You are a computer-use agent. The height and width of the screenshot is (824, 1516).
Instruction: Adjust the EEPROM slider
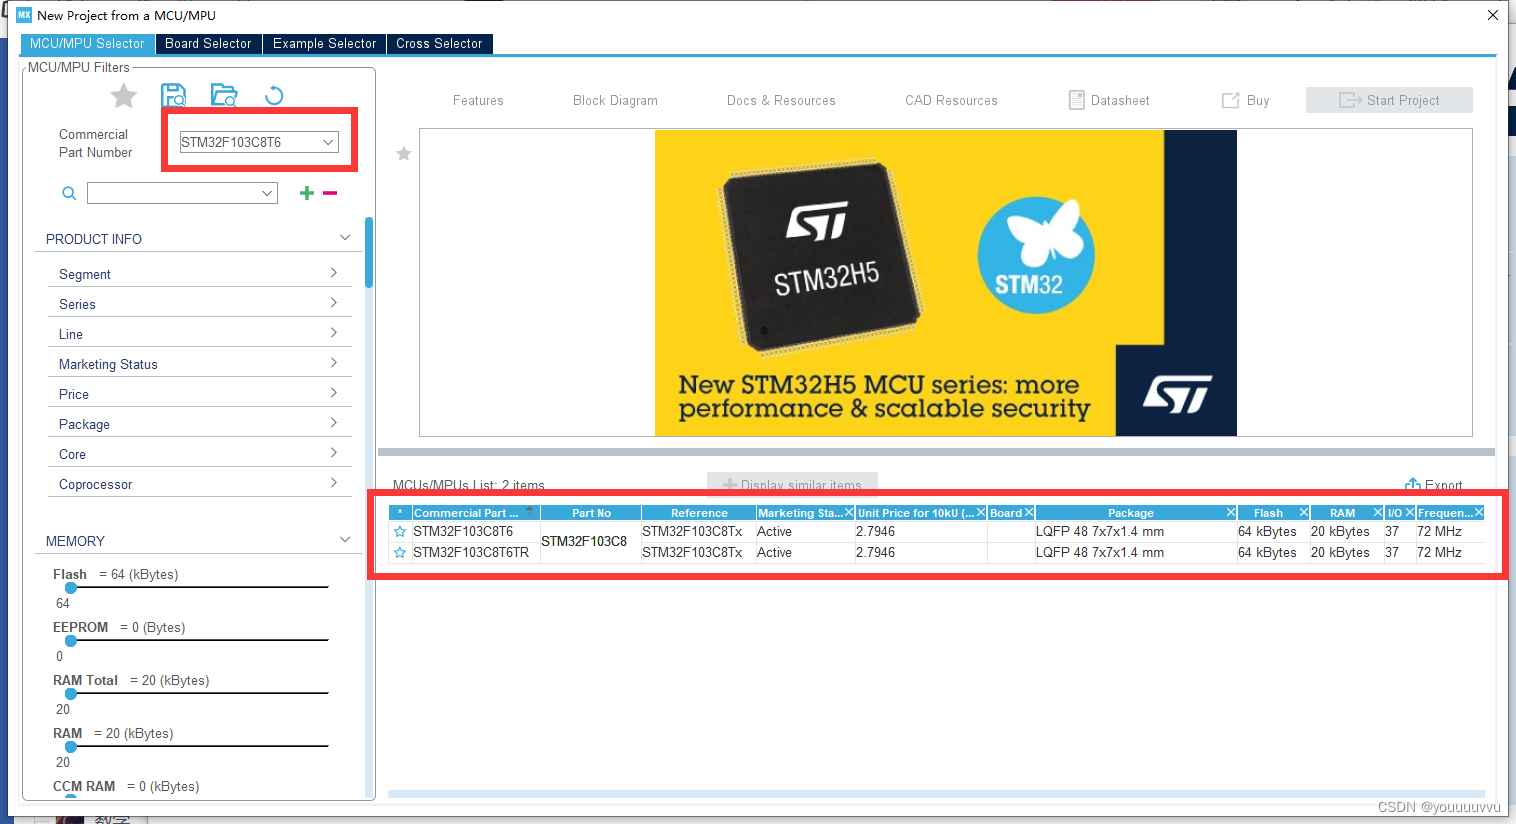(x=71, y=641)
